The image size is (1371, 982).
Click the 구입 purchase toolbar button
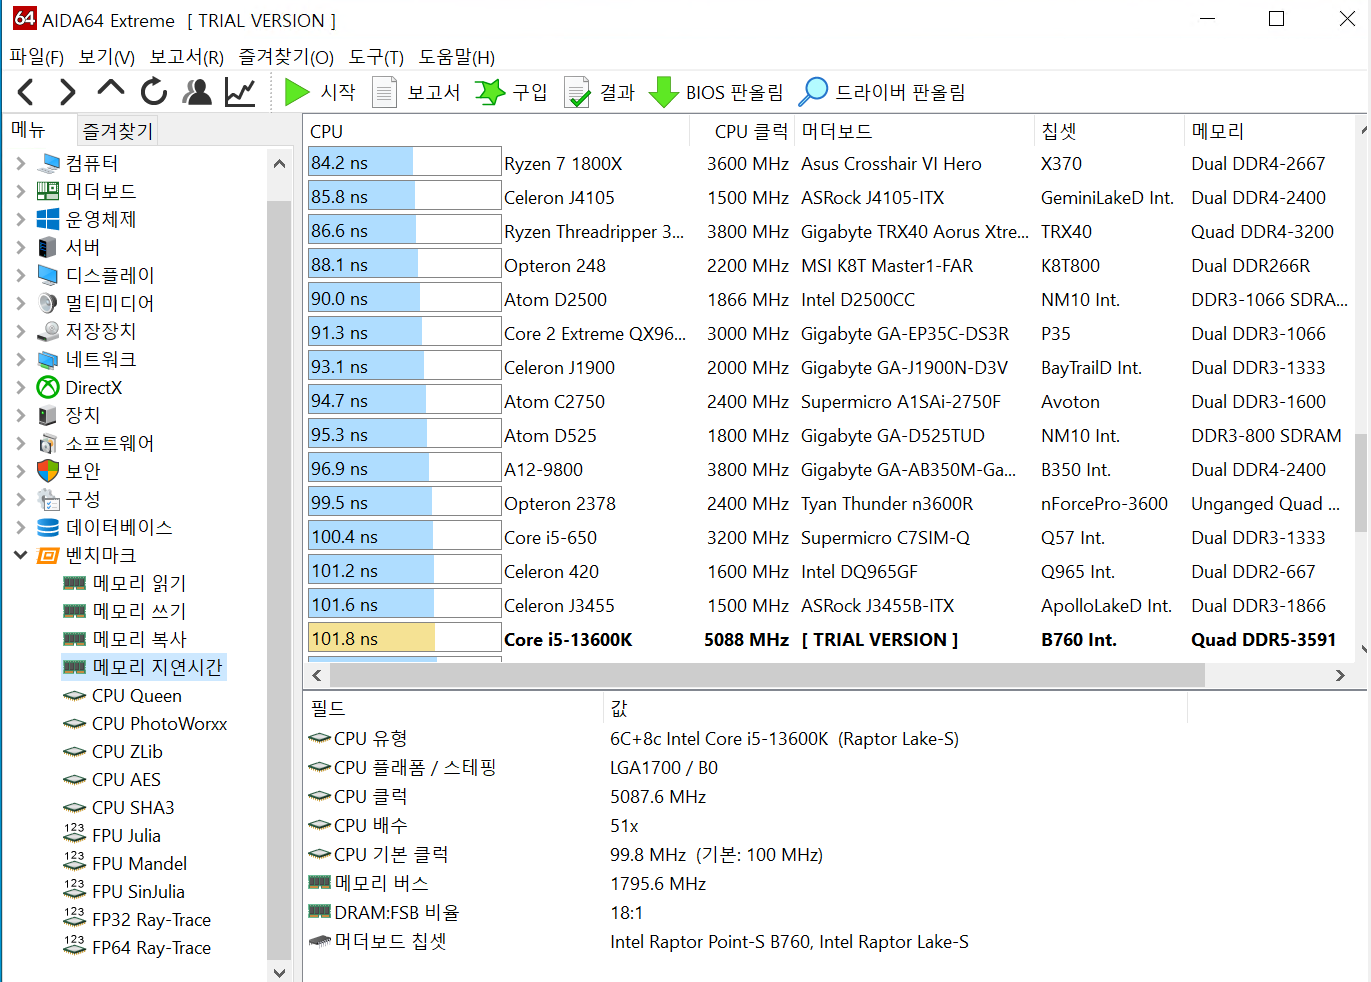(511, 92)
